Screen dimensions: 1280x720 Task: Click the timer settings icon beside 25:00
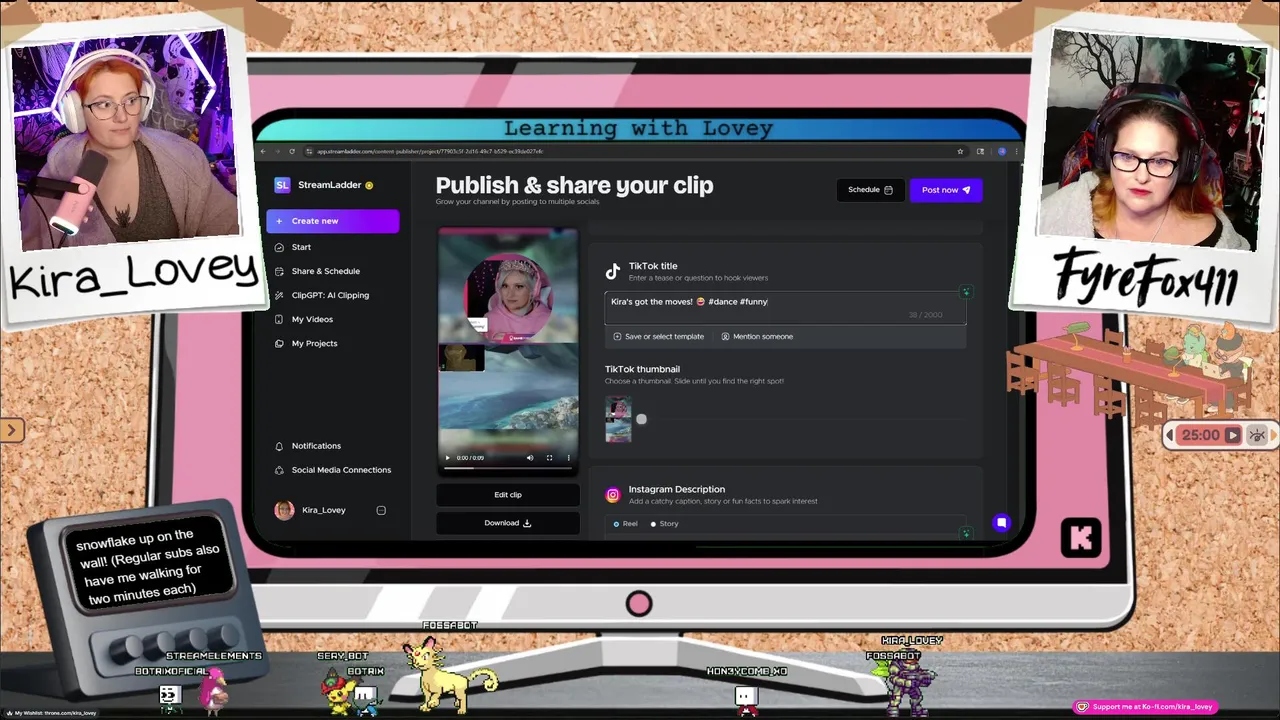(1257, 435)
